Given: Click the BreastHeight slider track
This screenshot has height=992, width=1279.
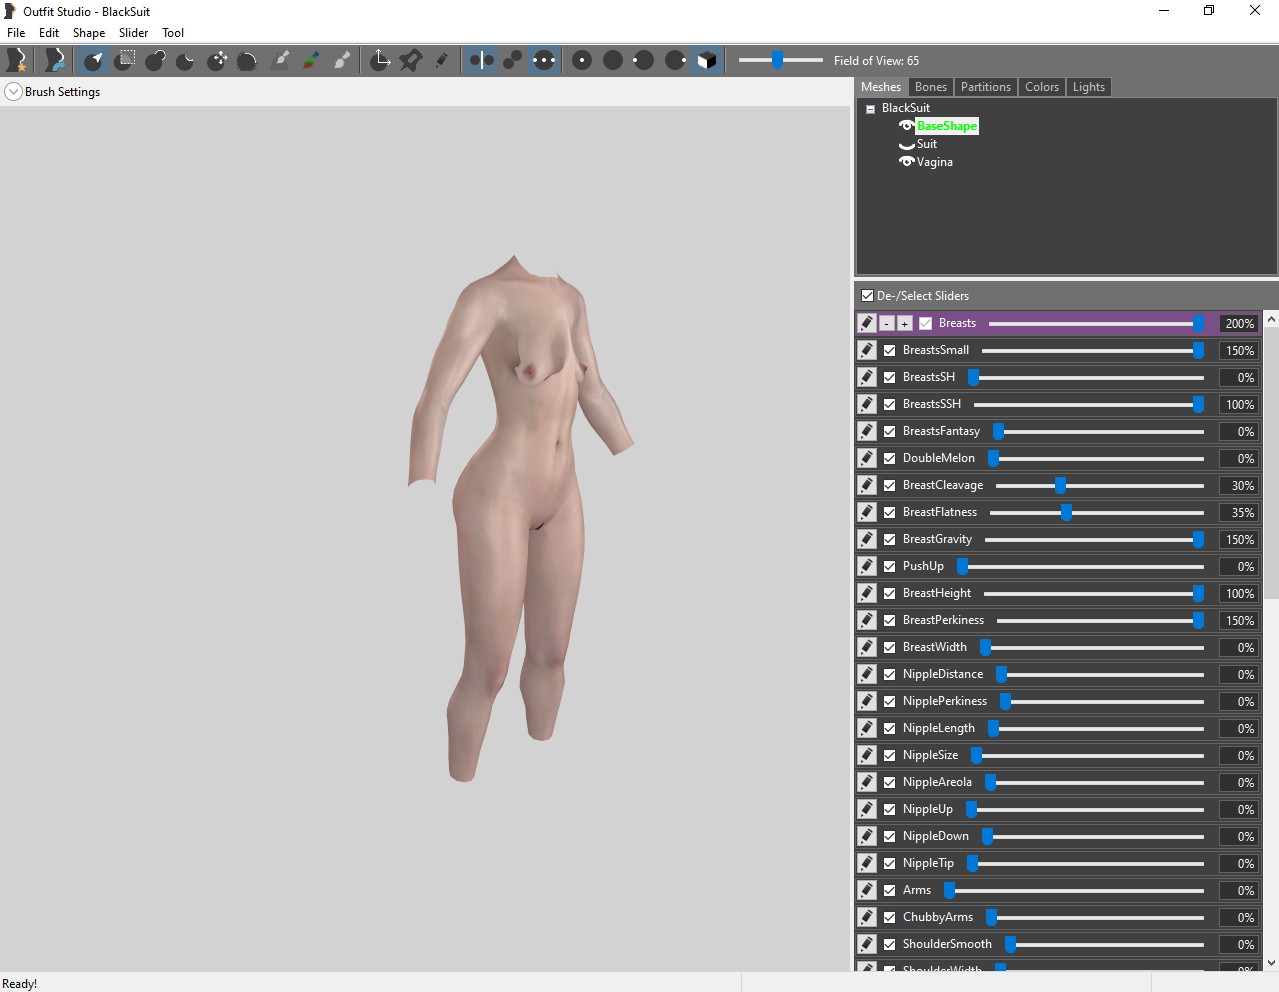Looking at the screenshot, I should point(1093,593).
